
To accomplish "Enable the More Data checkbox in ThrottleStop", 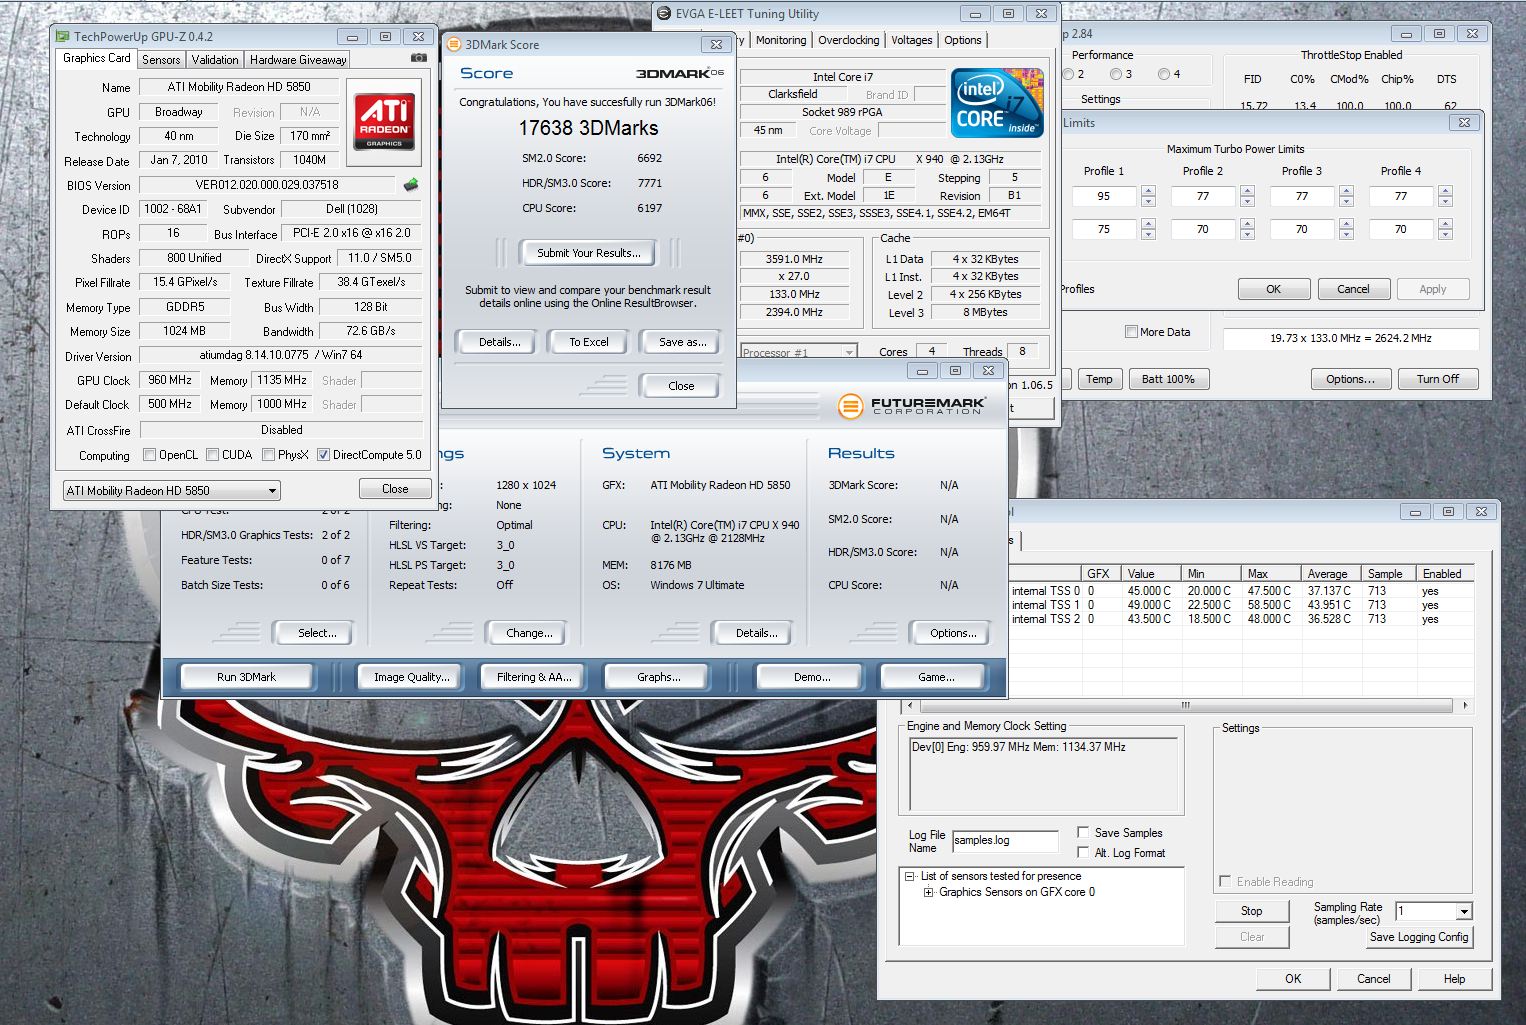I will click(x=1131, y=332).
